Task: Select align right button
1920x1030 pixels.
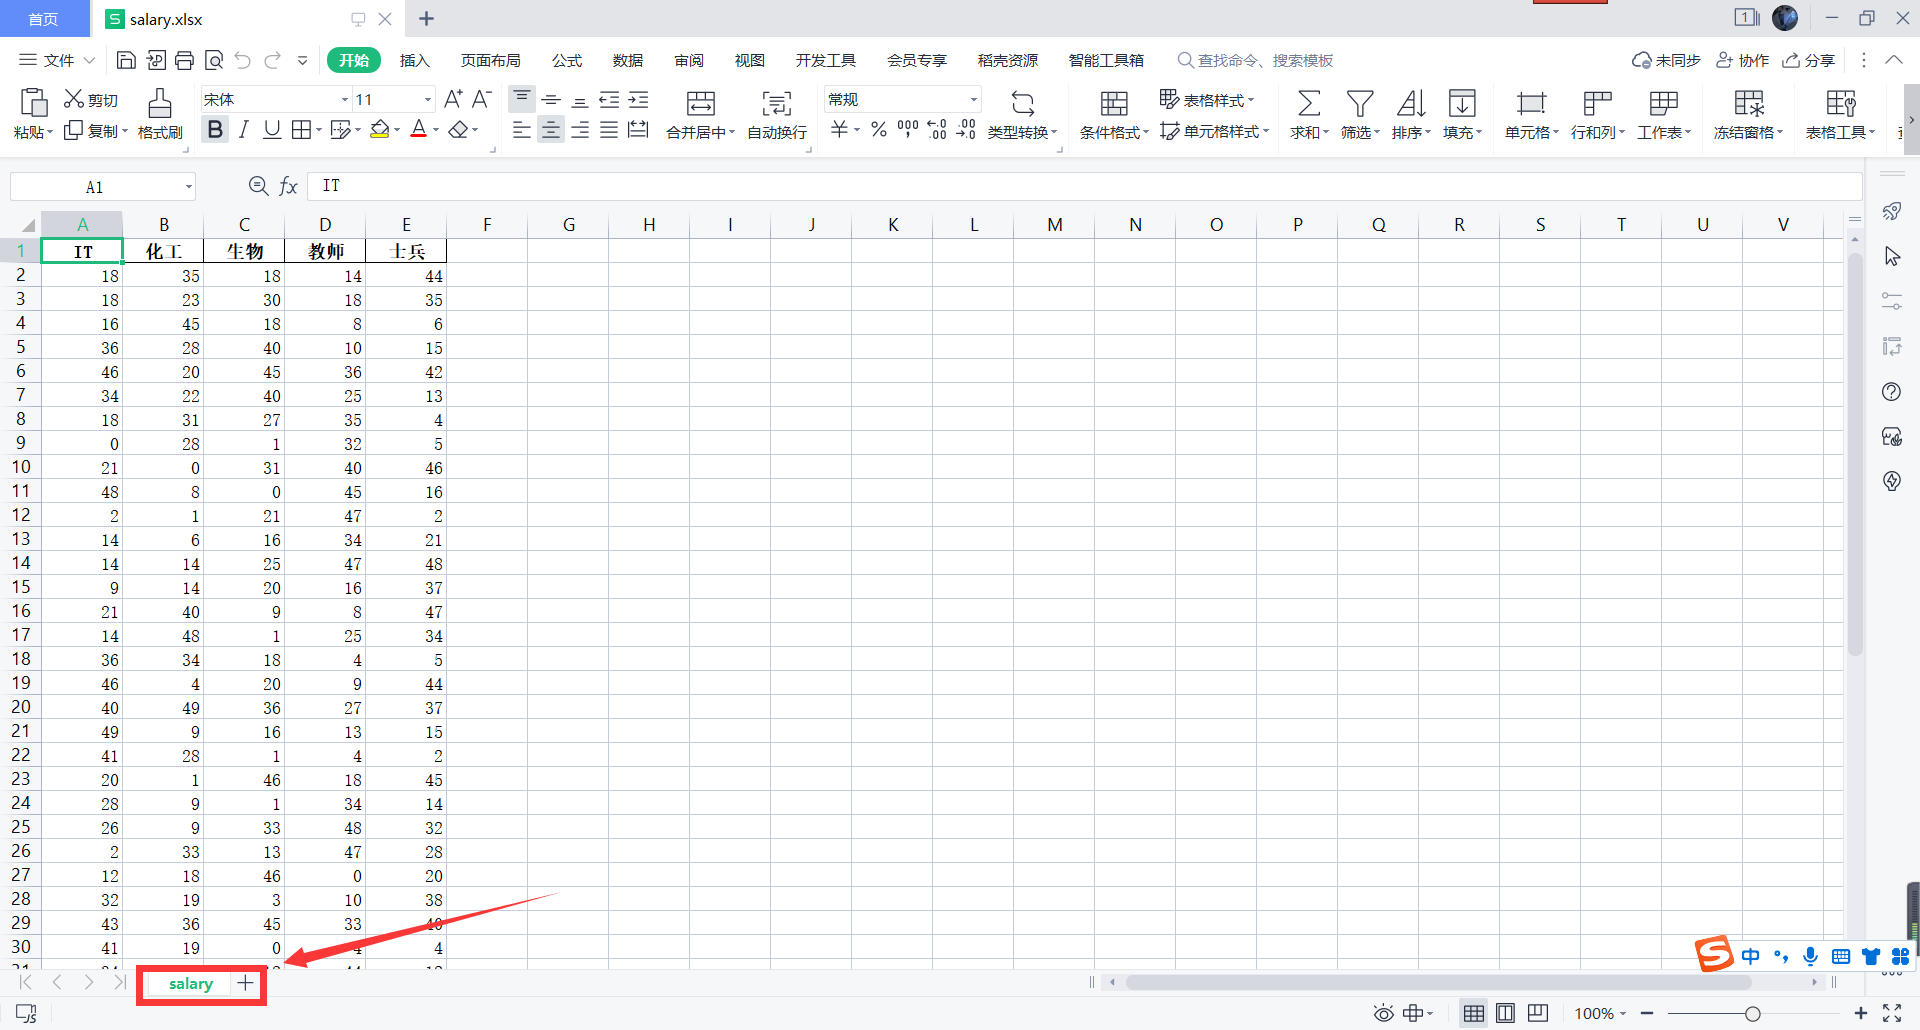Action: coord(580,130)
